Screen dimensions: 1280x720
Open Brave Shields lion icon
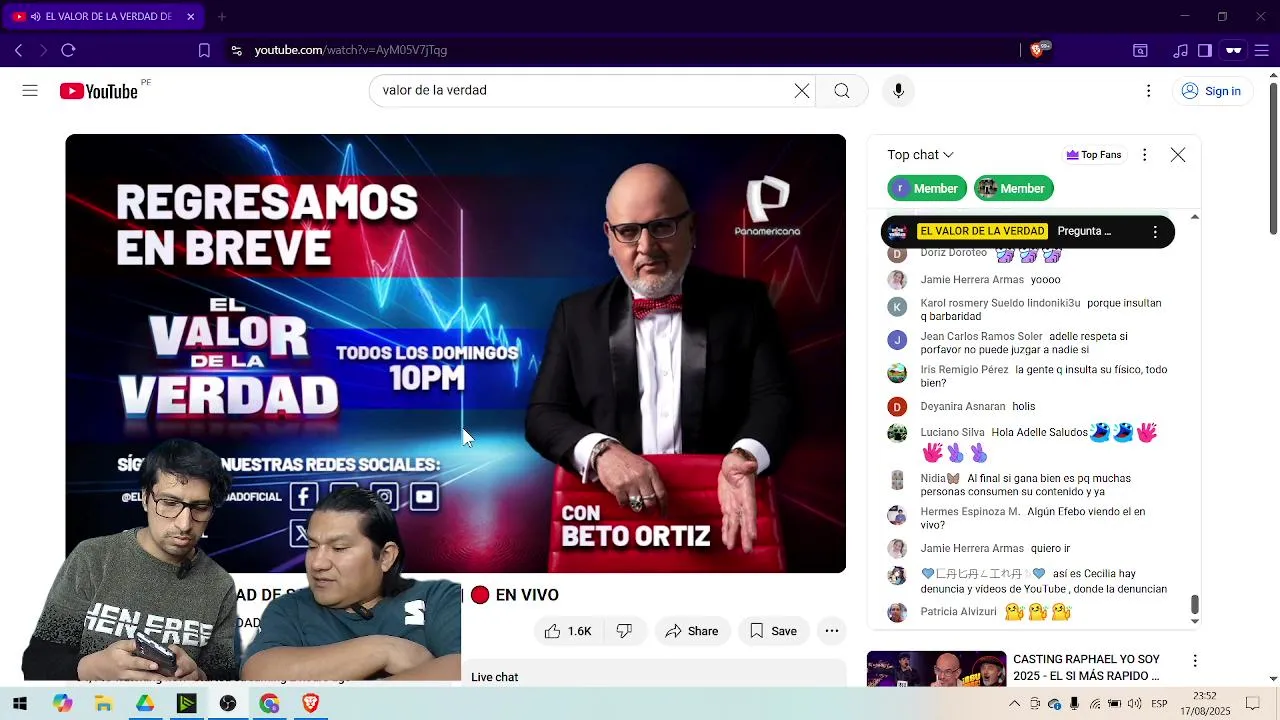(x=1038, y=50)
